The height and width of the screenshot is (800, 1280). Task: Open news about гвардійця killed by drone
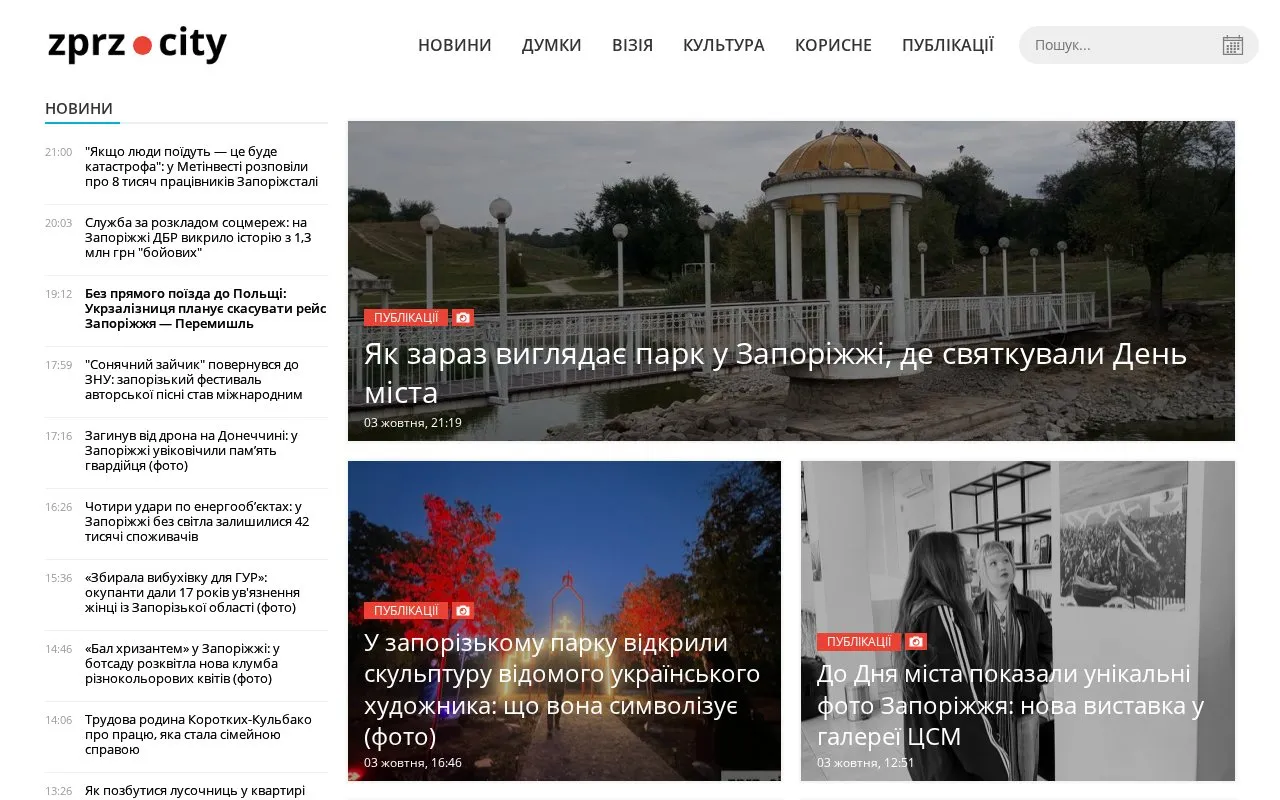(192, 451)
